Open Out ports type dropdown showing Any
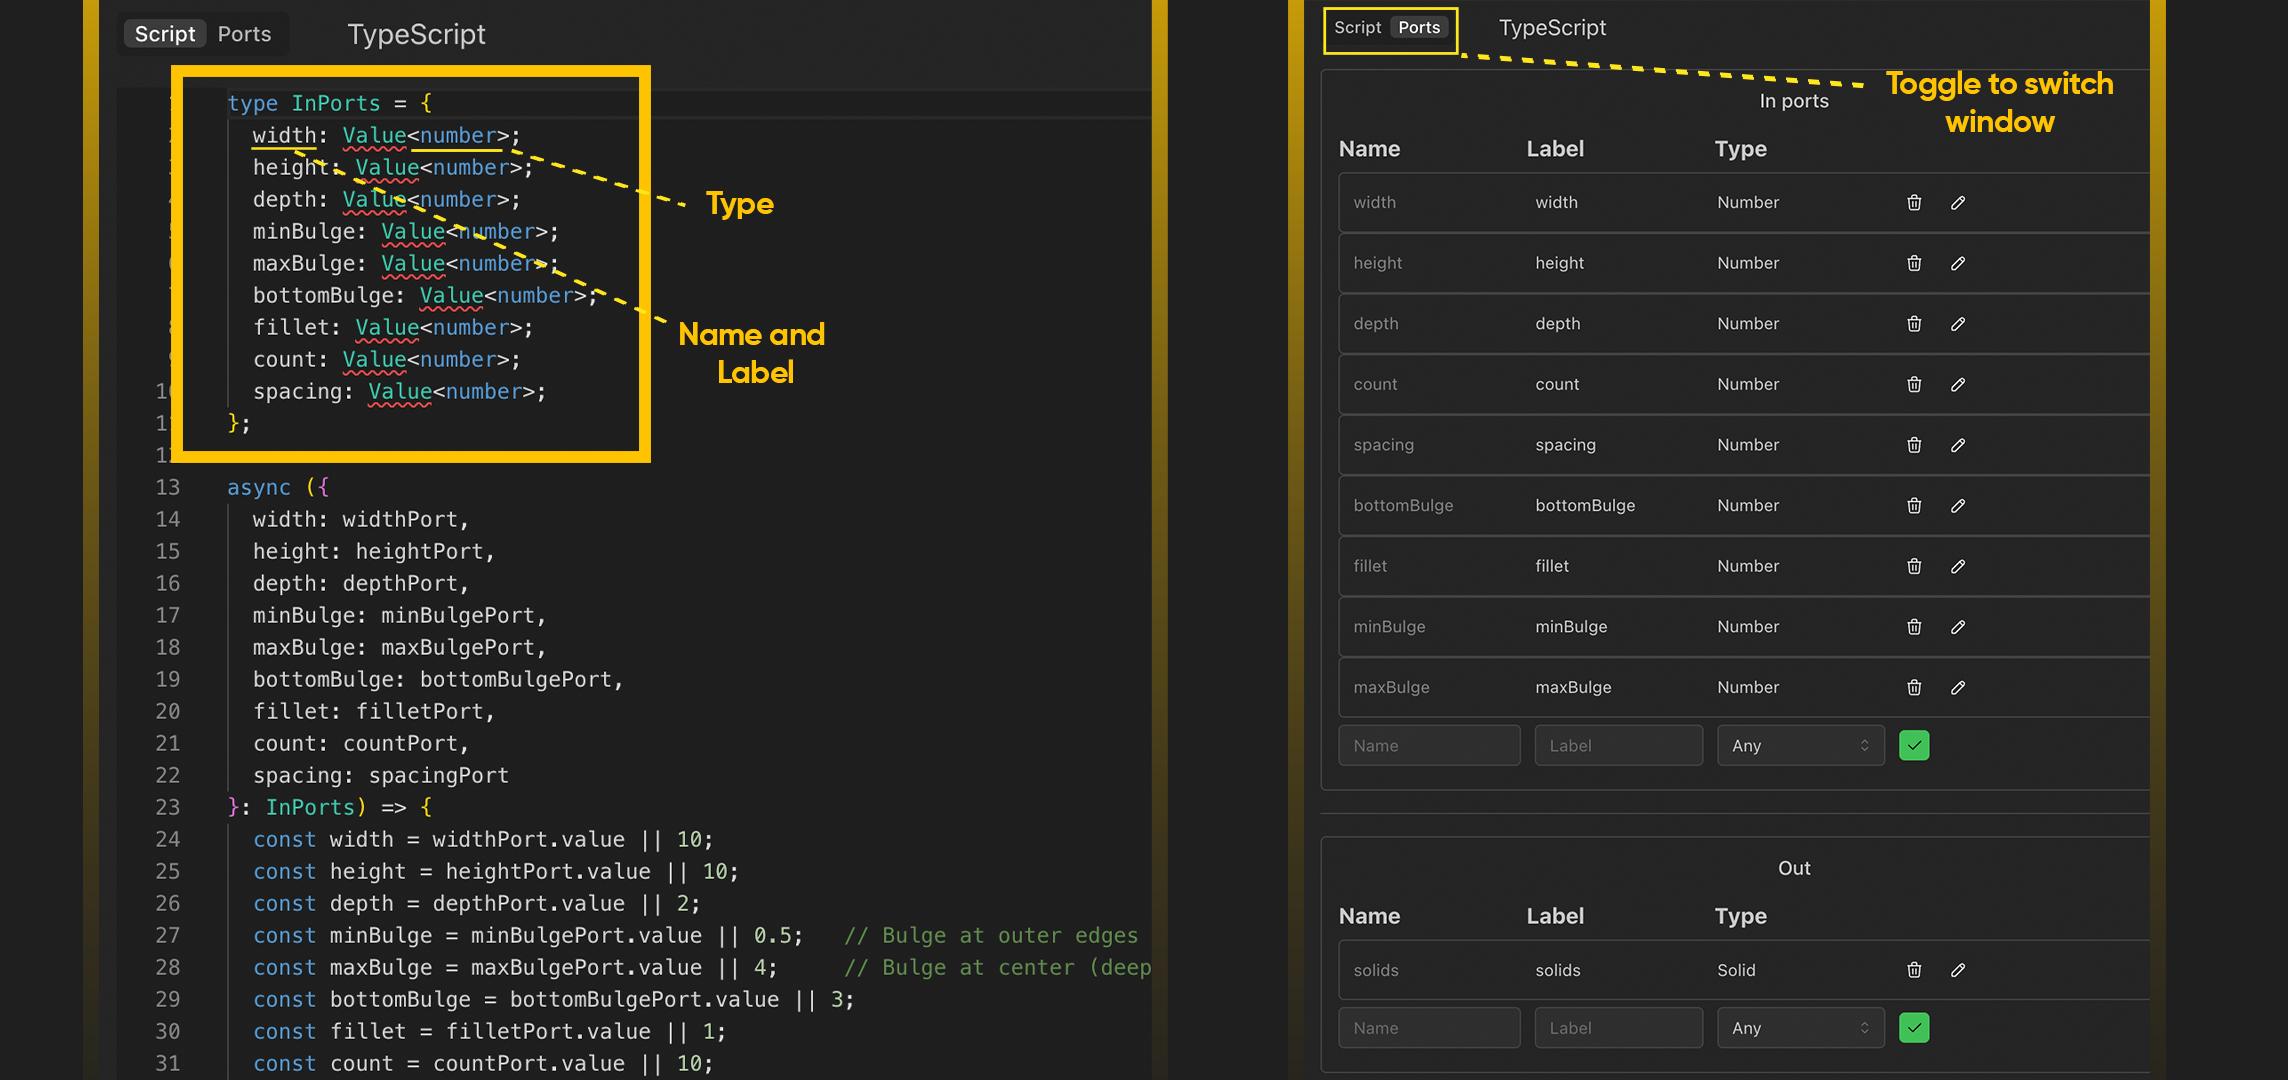 [x=1800, y=1028]
